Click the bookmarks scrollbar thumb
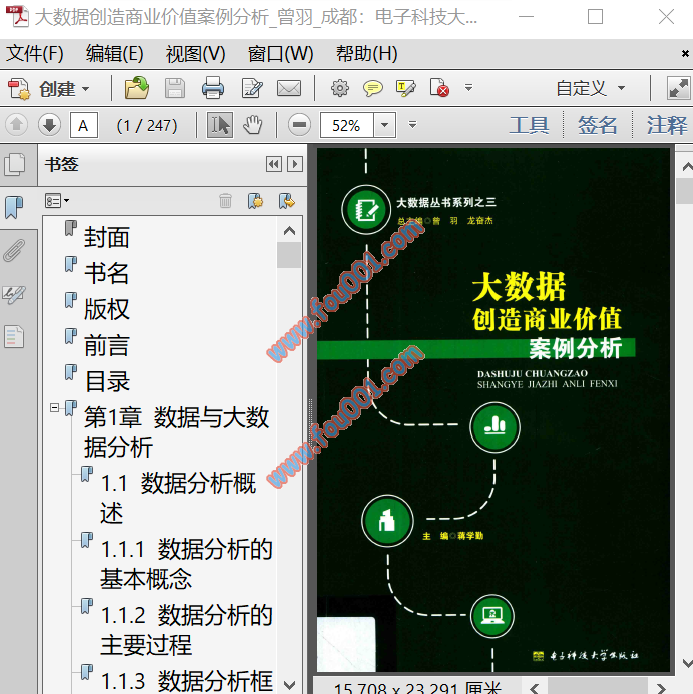693x694 pixels. click(289, 254)
